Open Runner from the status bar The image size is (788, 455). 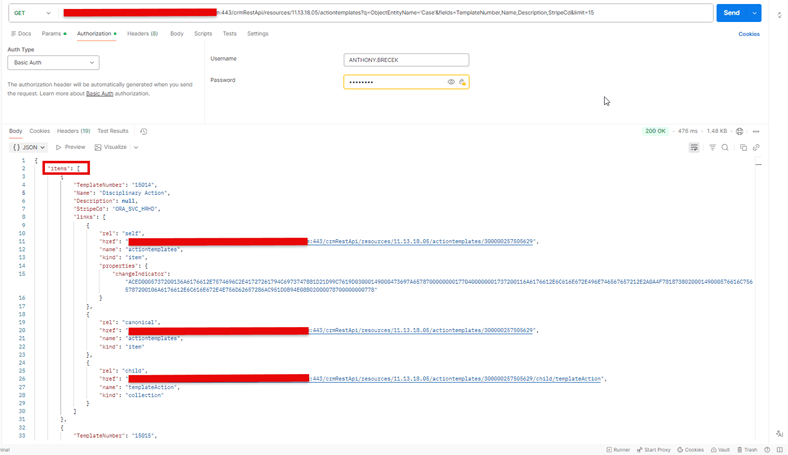coord(618,450)
